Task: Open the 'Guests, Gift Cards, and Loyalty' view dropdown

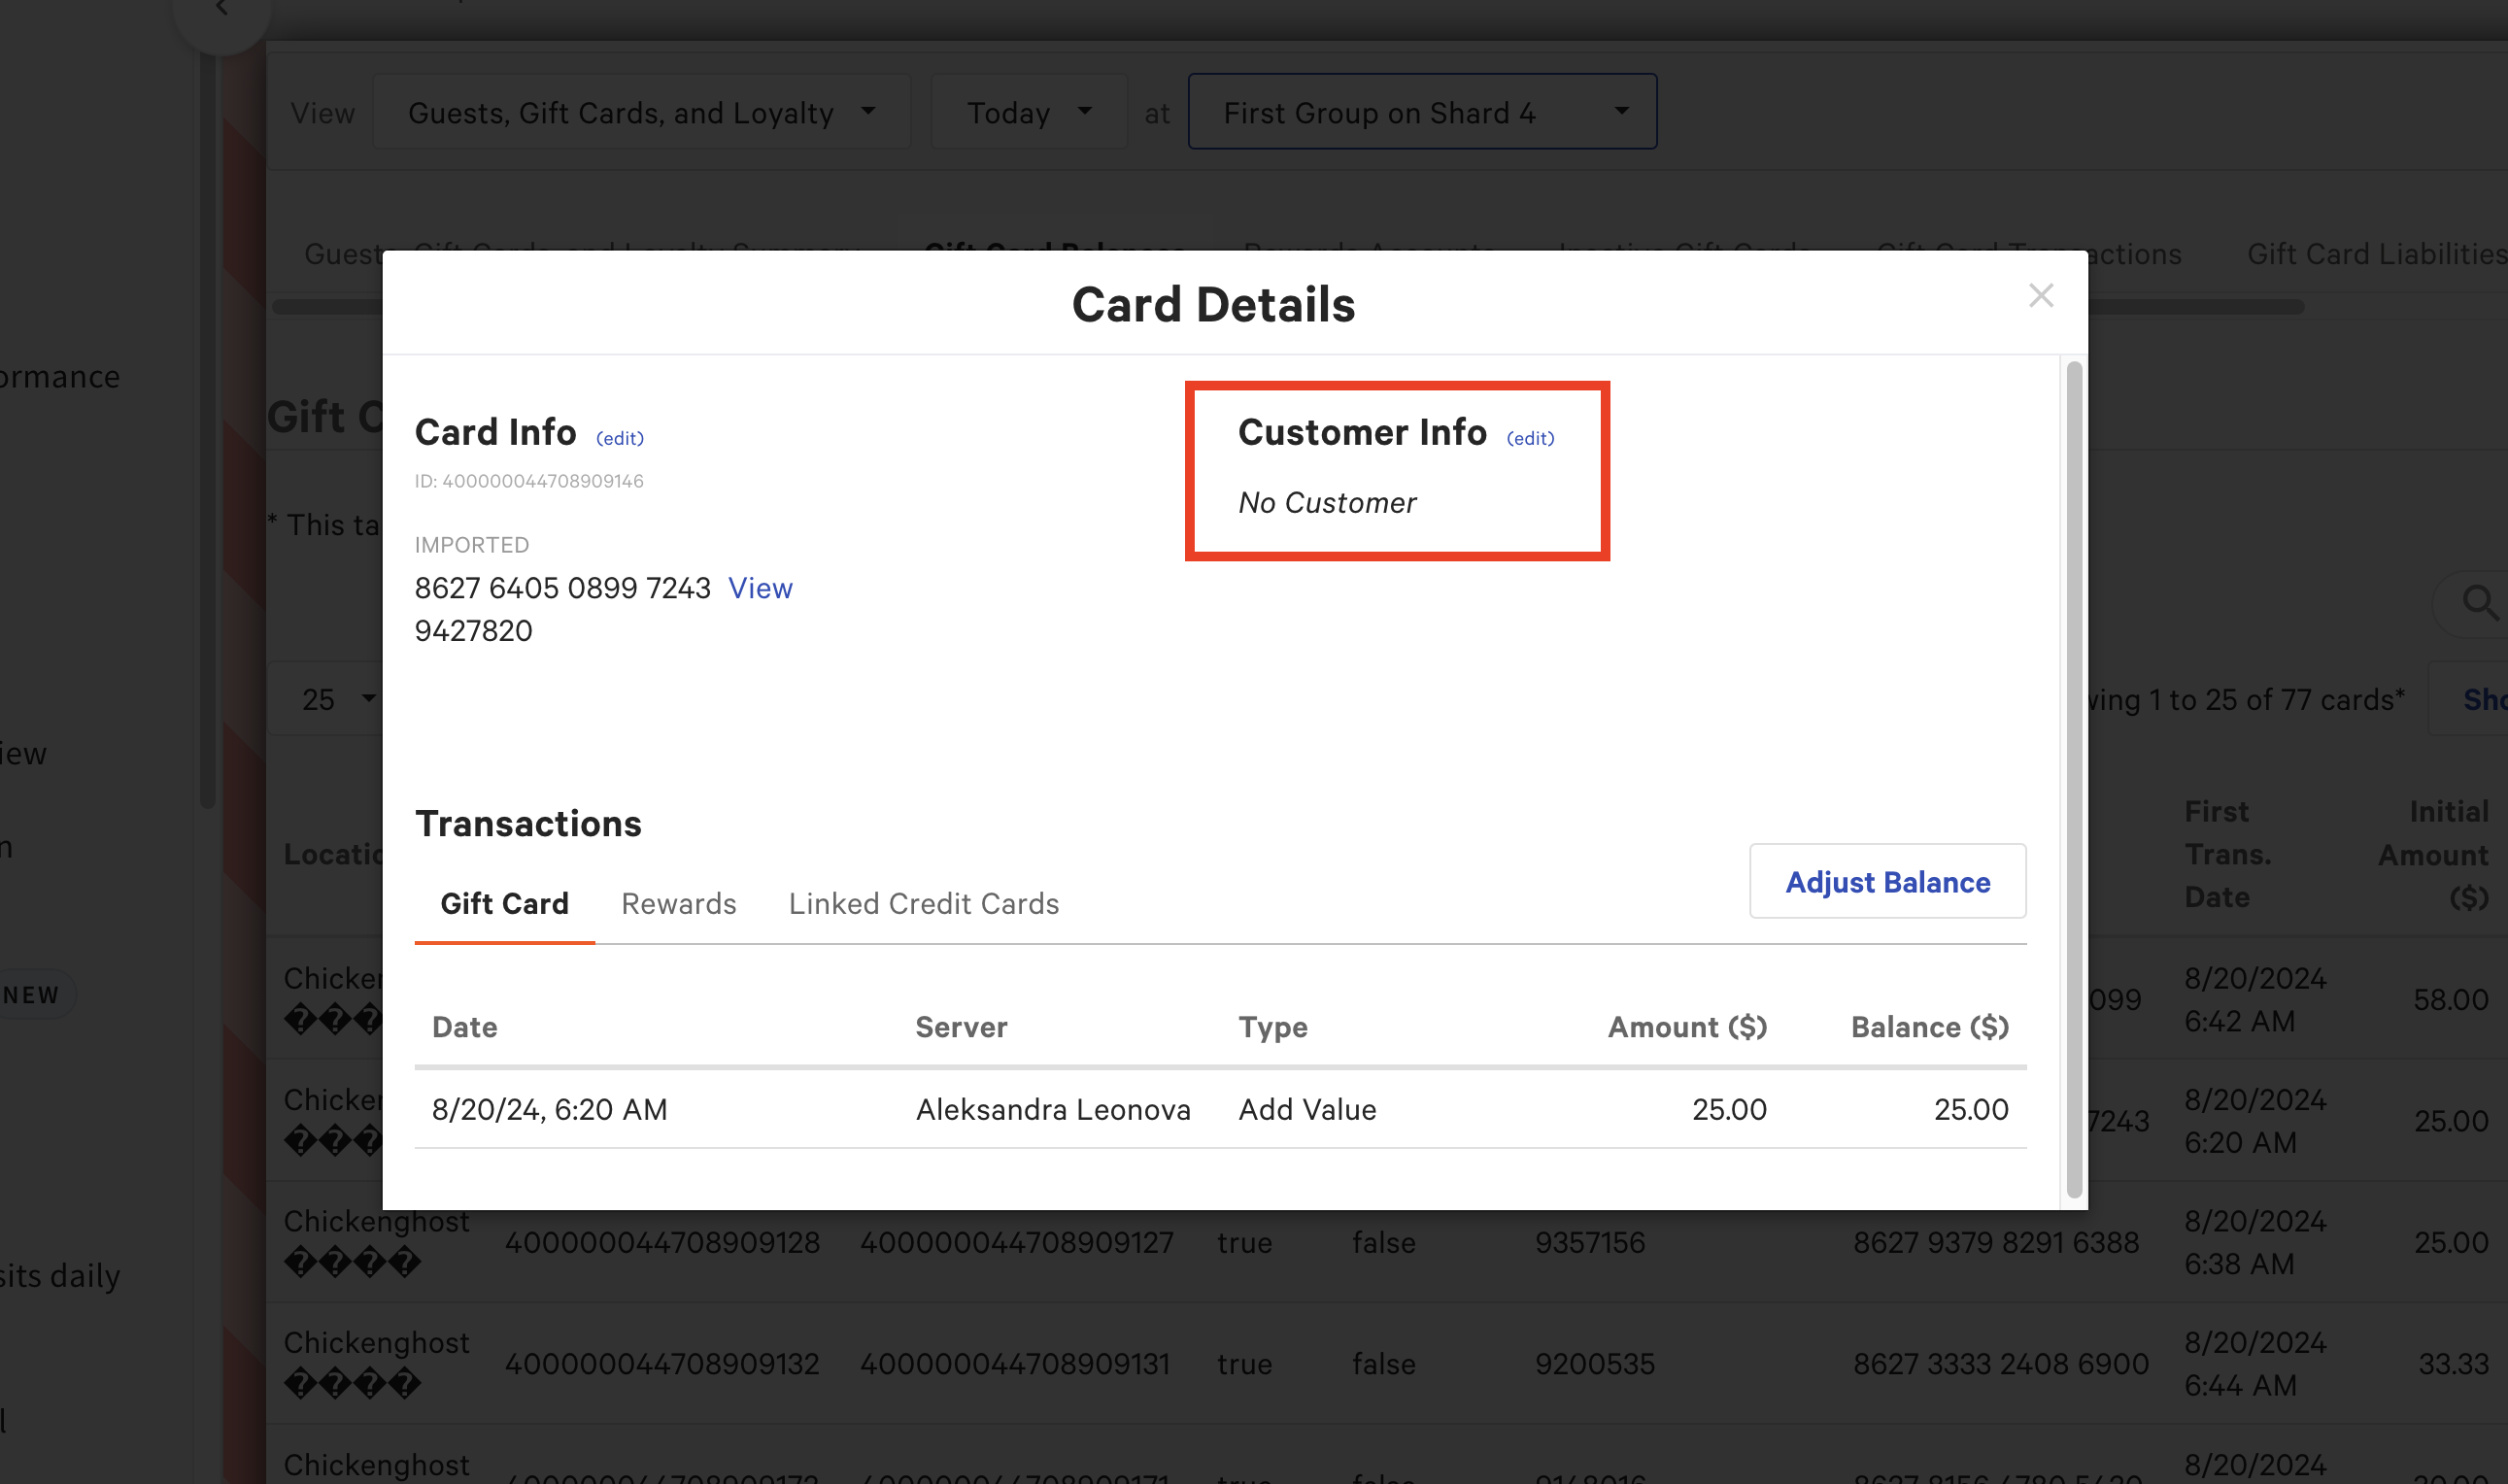Action: point(641,112)
